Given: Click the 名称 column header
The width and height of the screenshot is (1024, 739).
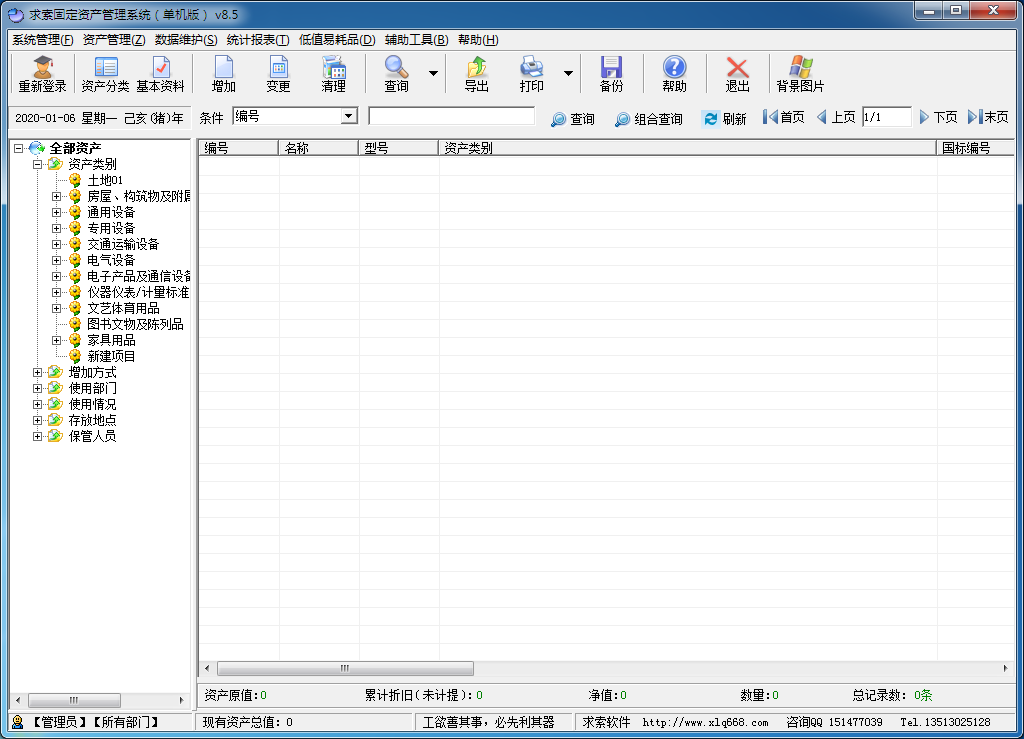Looking at the screenshot, I should (x=319, y=148).
